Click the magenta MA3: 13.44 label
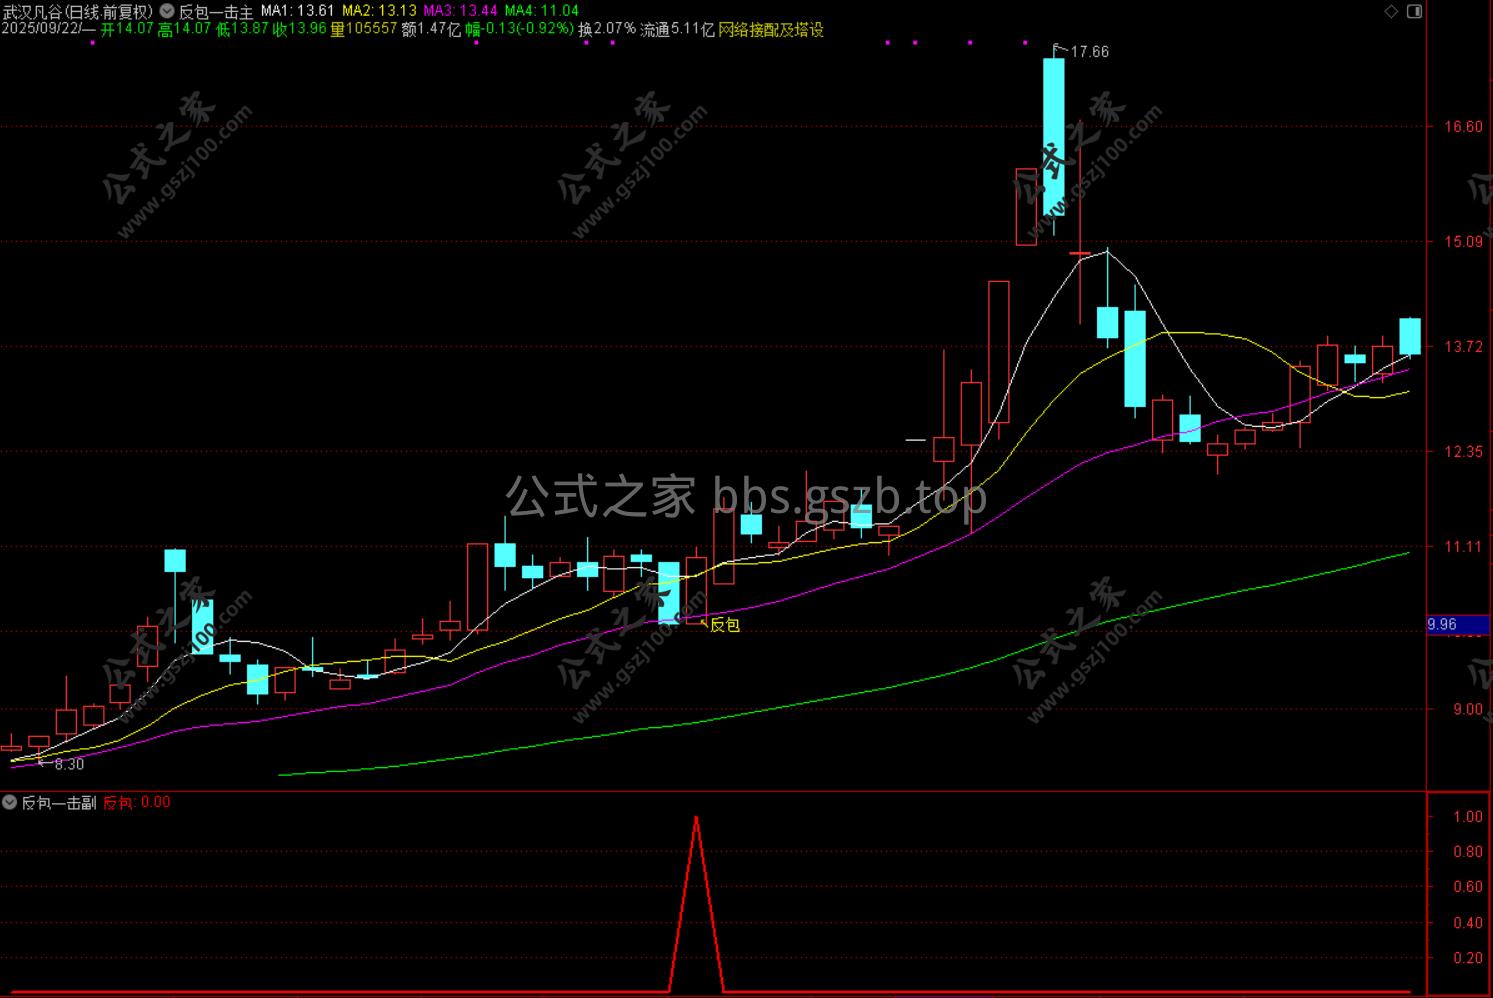 [460, 12]
